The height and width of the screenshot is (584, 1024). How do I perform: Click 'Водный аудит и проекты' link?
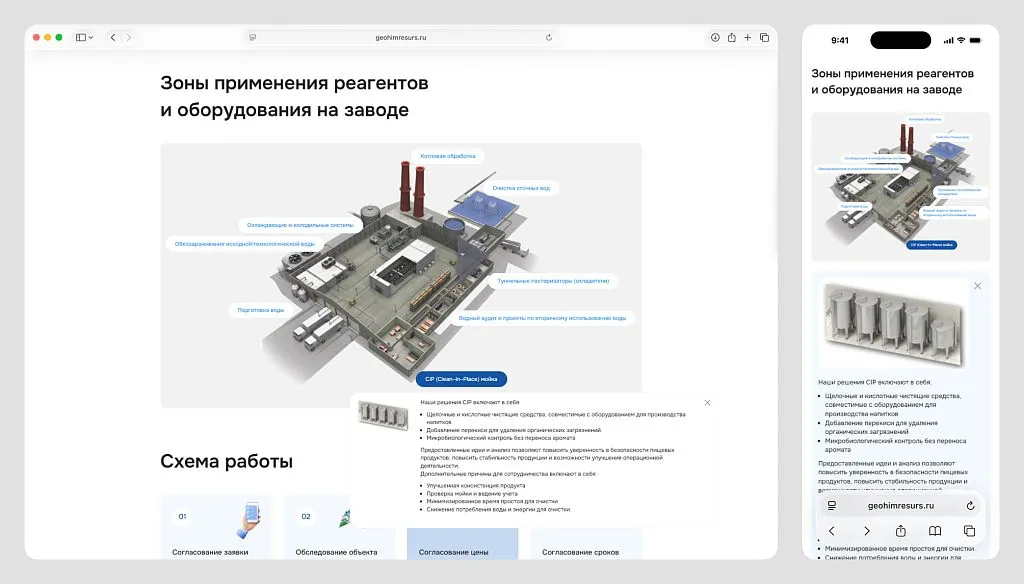tap(542, 318)
